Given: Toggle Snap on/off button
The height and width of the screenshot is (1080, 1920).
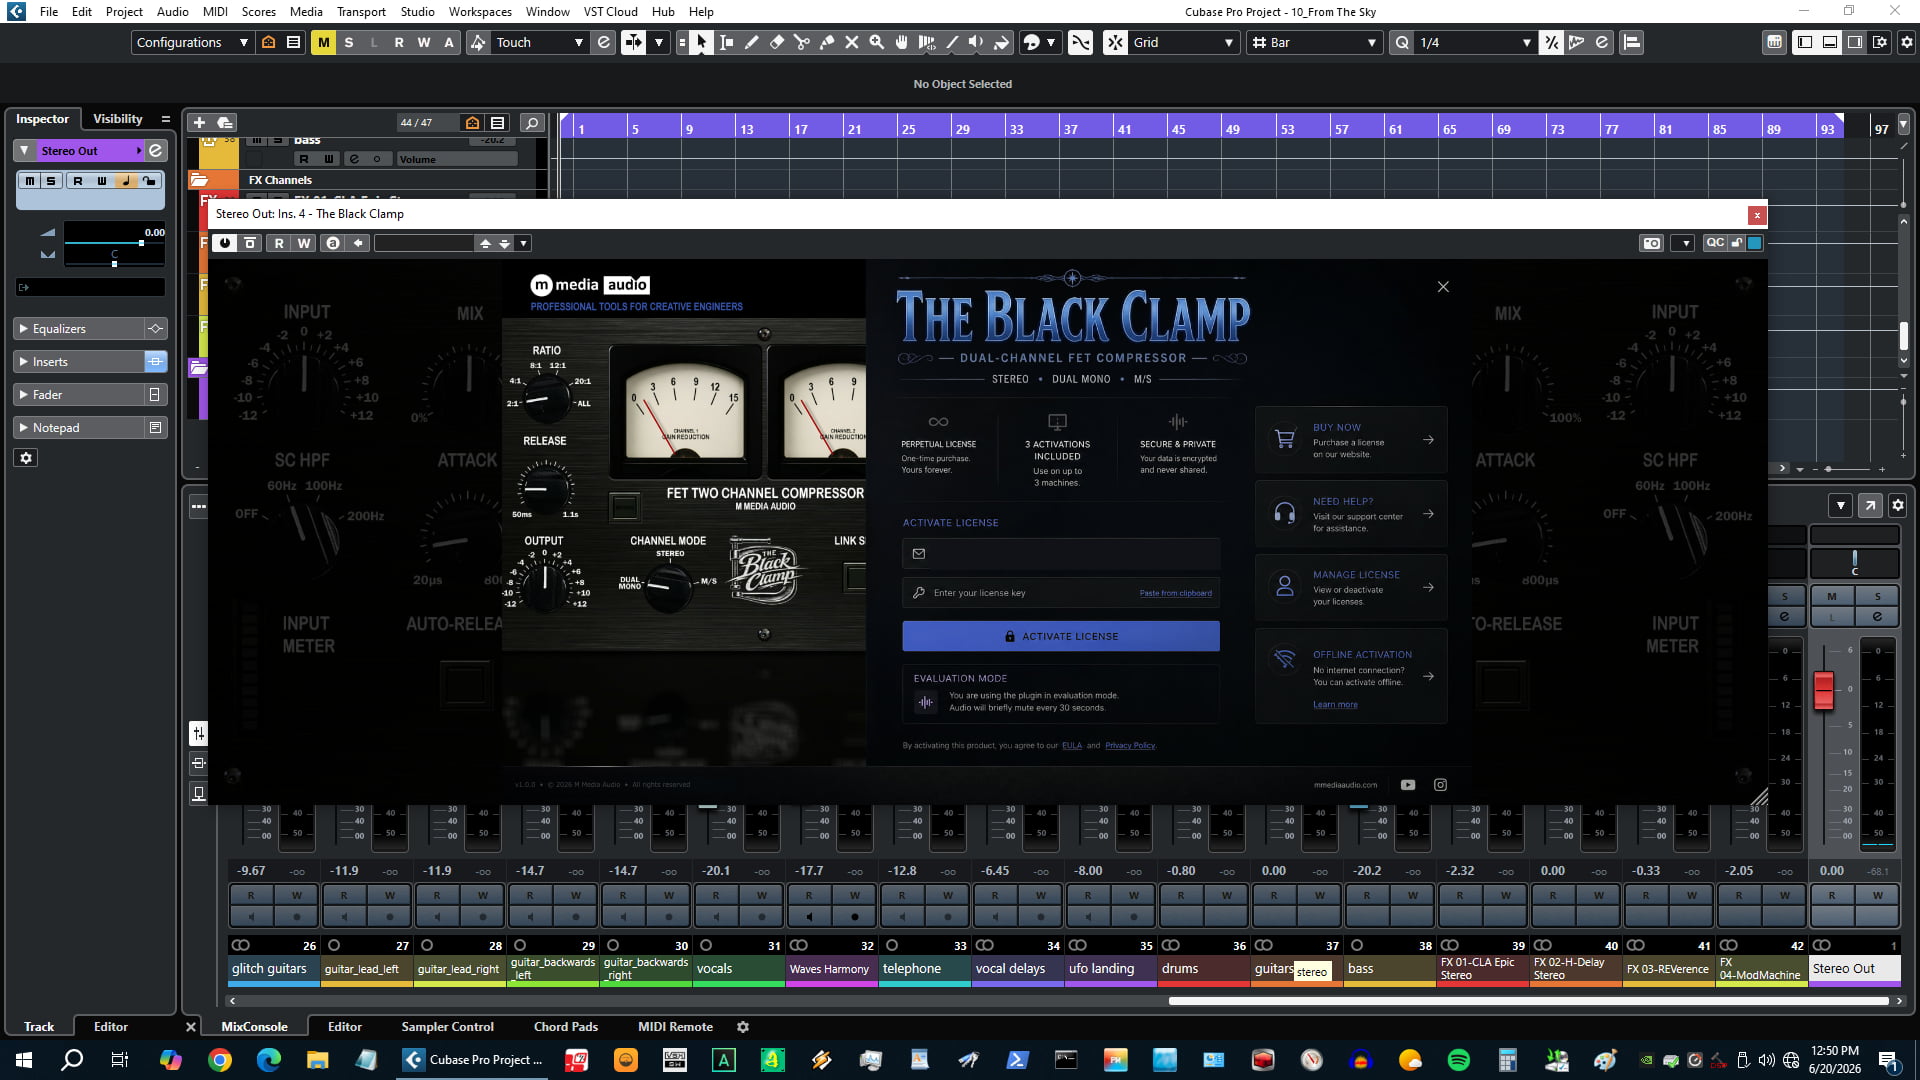Looking at the screenshot, I should pyautogui.click(x=1115, y=42).
